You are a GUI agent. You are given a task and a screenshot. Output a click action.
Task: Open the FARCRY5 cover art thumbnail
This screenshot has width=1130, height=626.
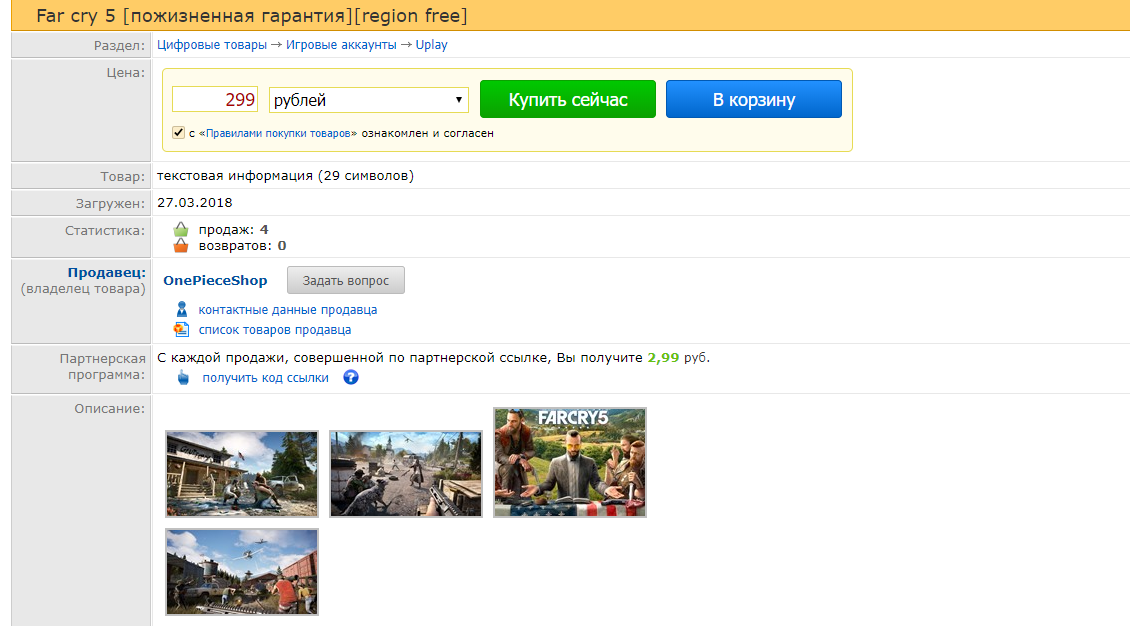(x=570, y=462)
